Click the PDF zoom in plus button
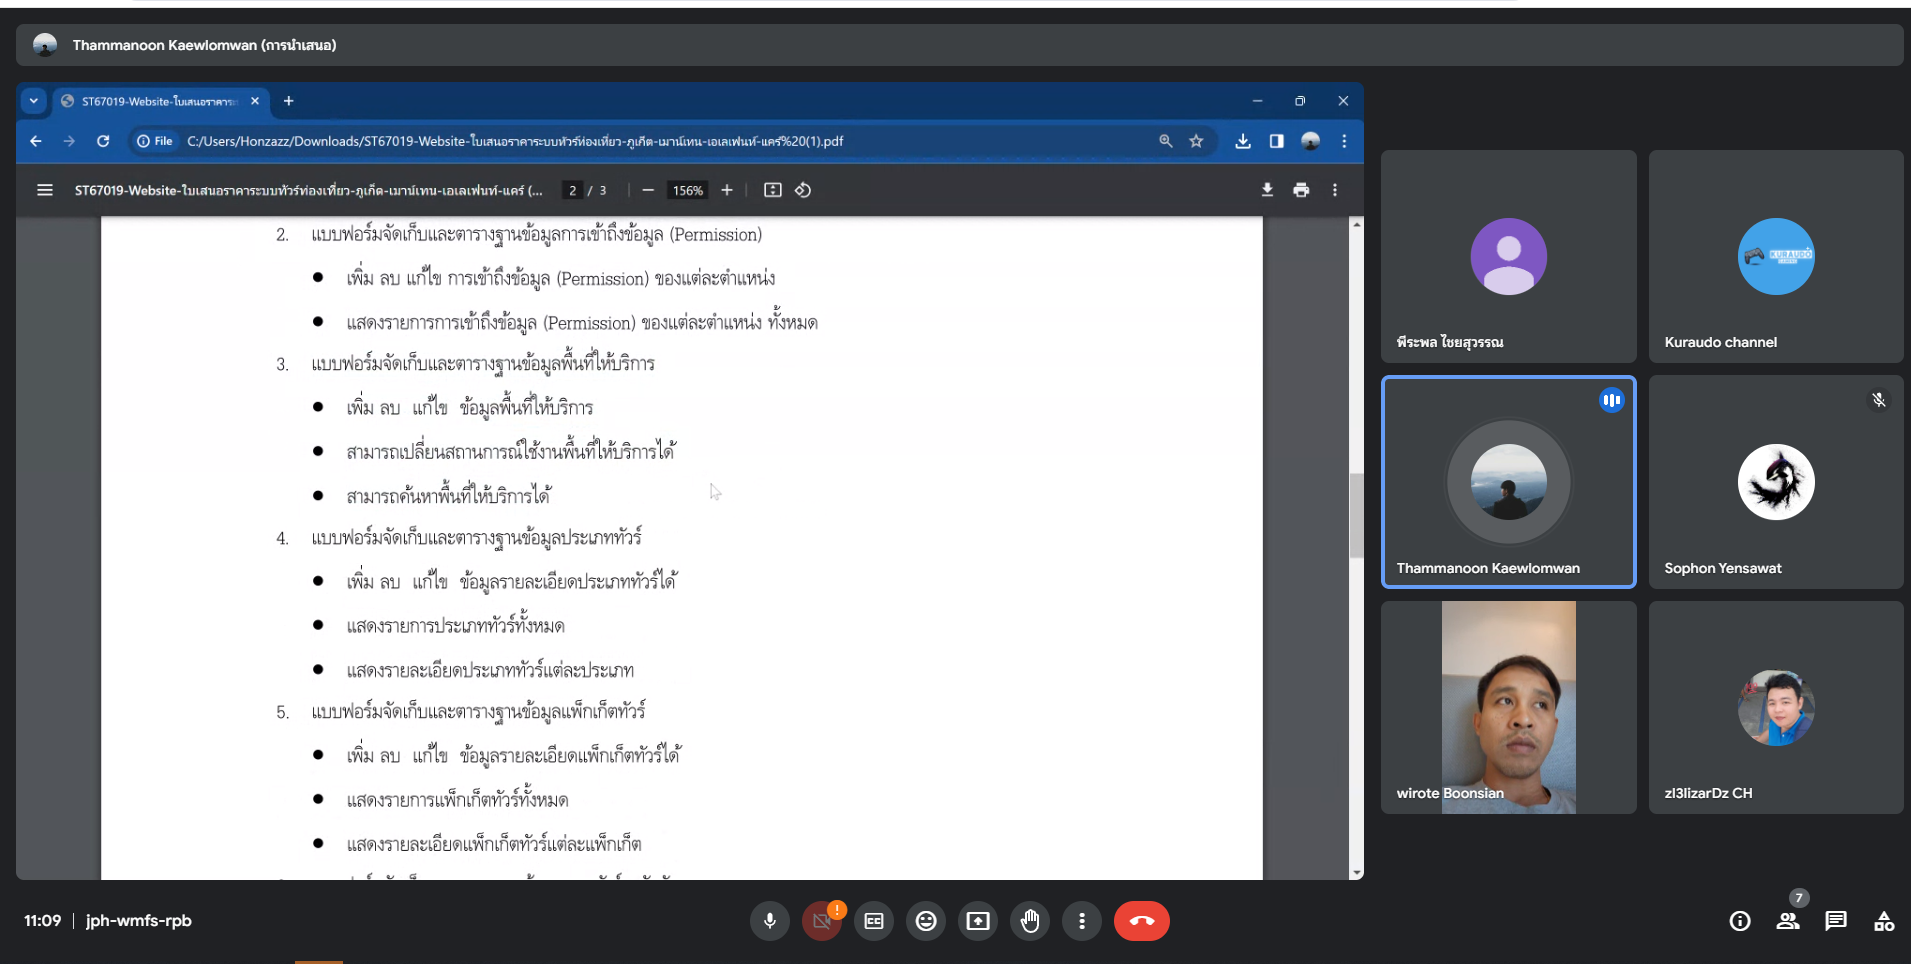This screenshot has height=964, width=1911. point(727,190)
